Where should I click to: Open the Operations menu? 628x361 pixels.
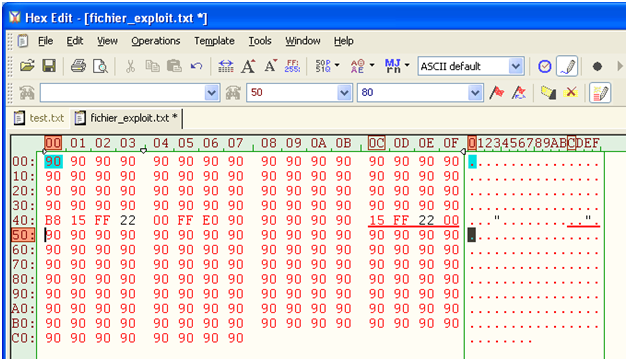156,41
